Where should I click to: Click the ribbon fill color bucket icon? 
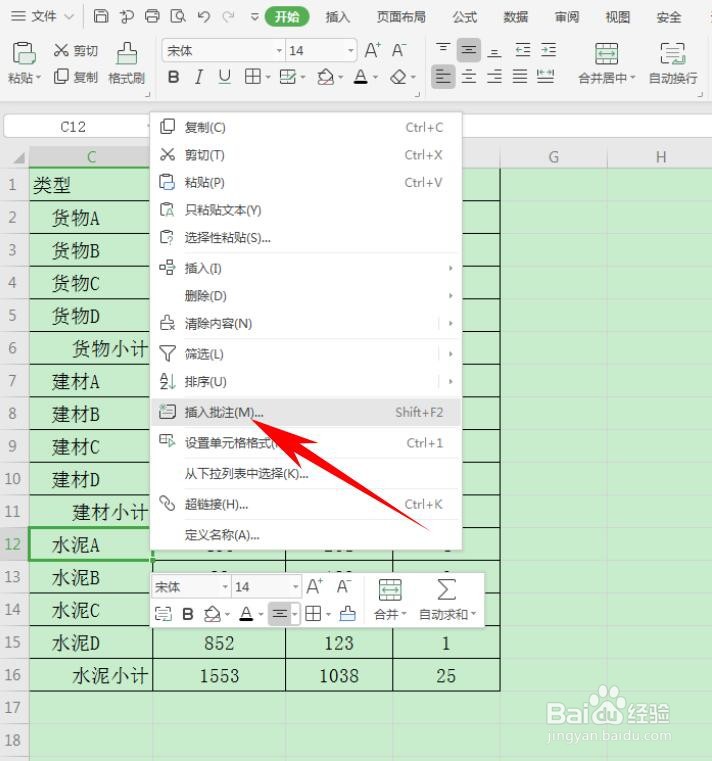[x=325, y=77]
